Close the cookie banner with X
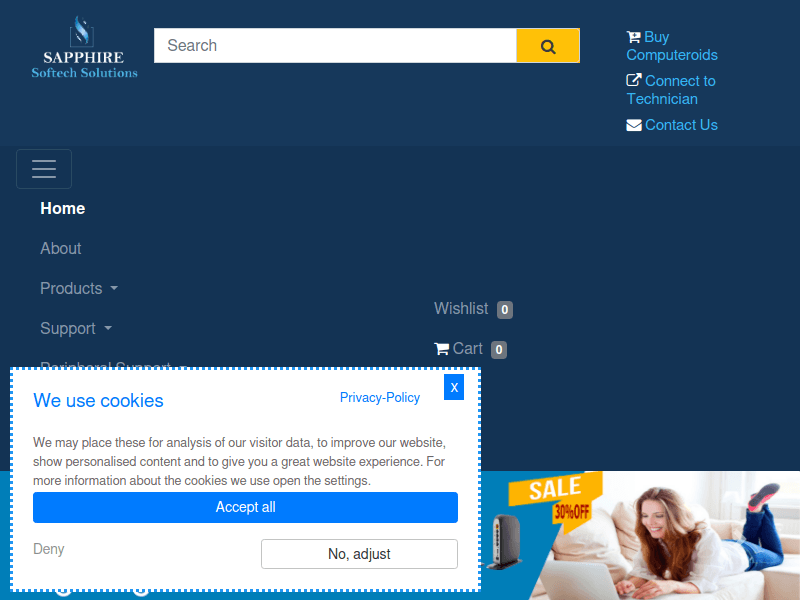Screen dimensions: 800x600 454,387
